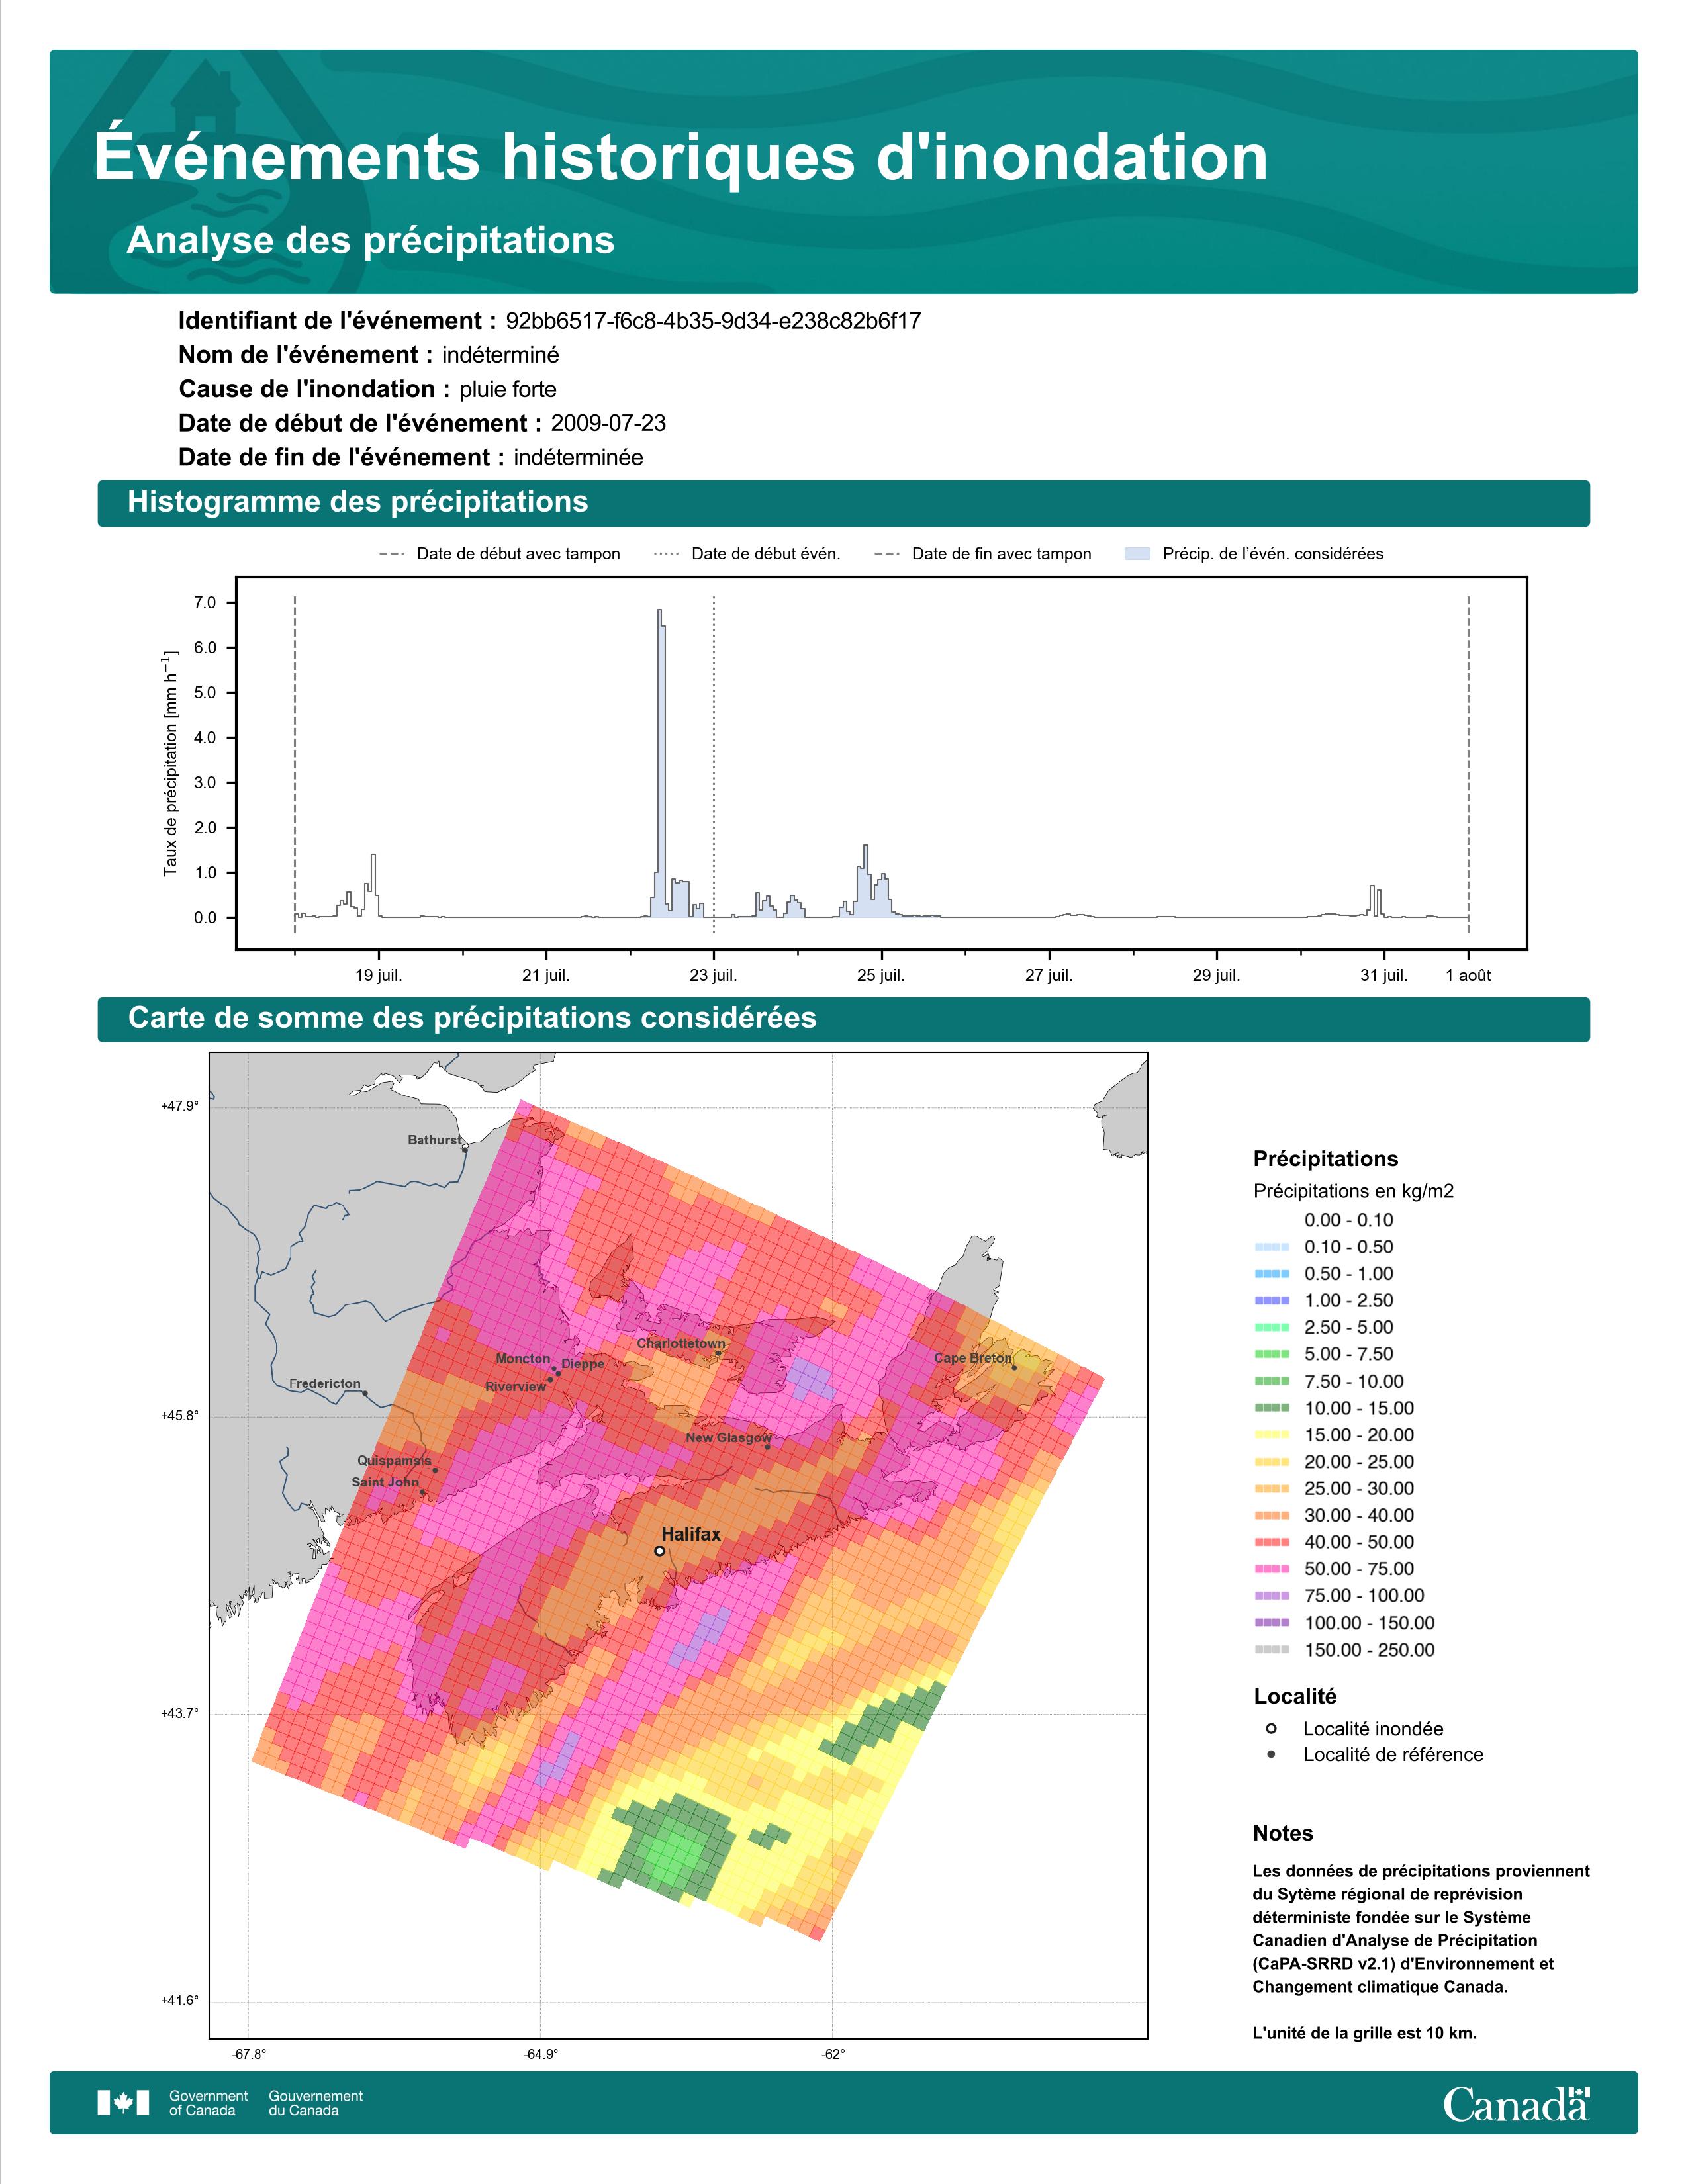
Task: Click the L'unité de la grille est 10 km note
Action: click(1364, 2033)
